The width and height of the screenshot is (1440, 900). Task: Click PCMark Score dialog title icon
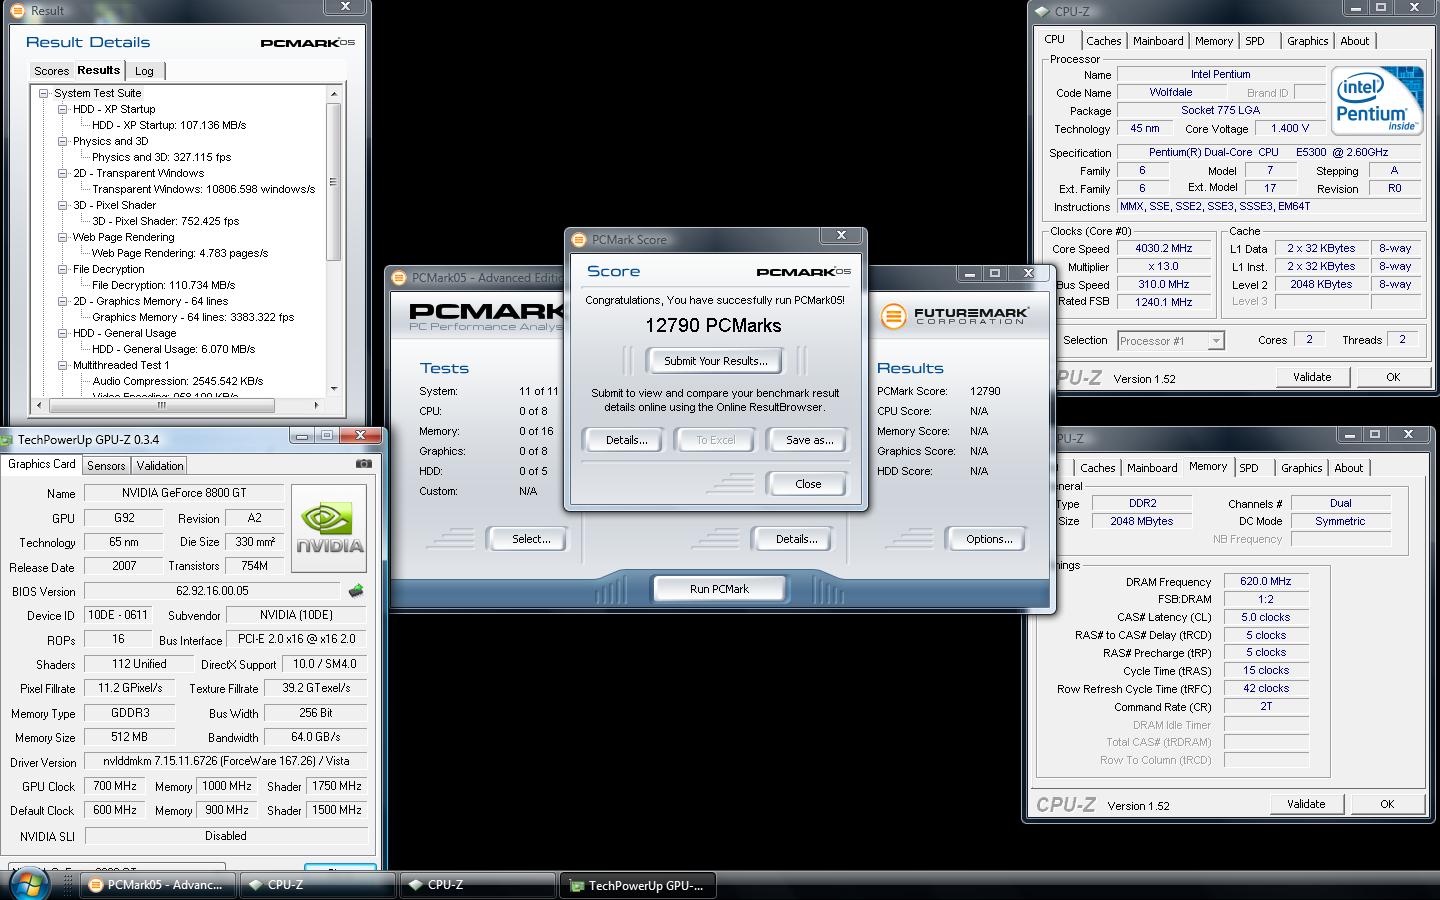click(578, 240)
